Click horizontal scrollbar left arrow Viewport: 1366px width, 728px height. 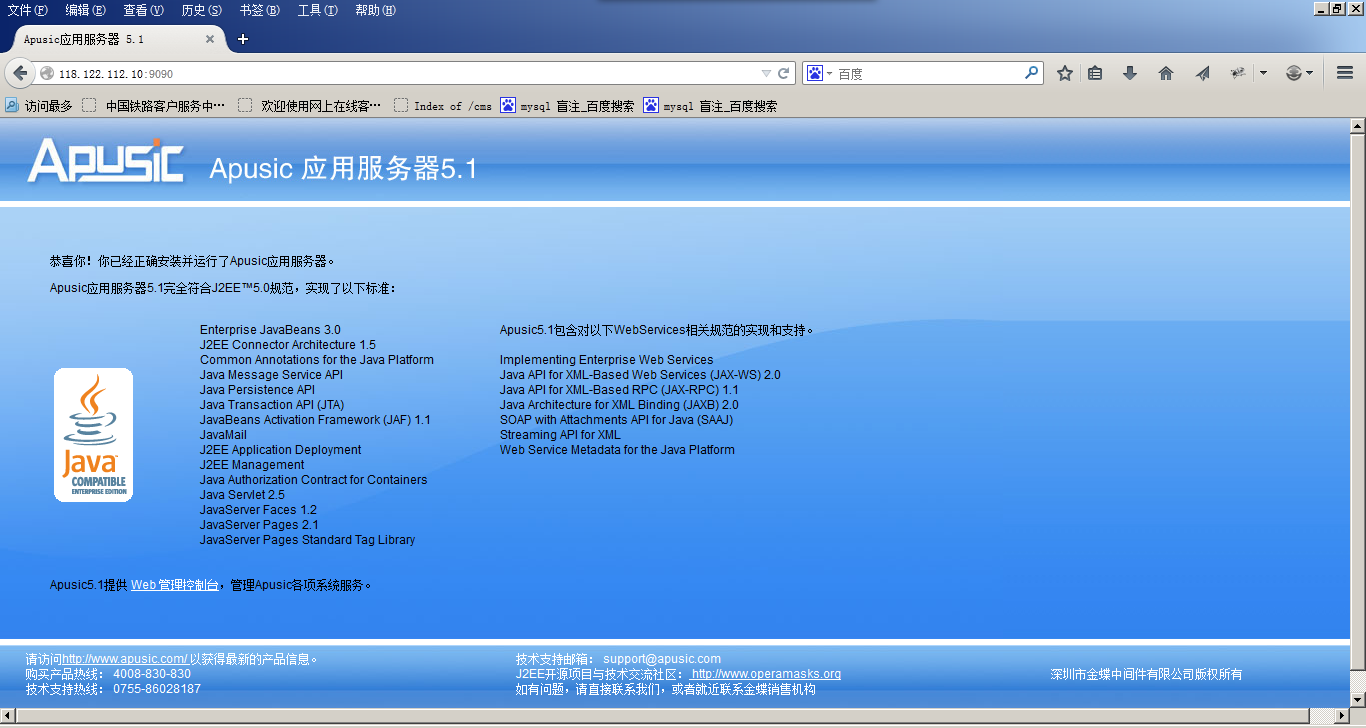[8, 716]
